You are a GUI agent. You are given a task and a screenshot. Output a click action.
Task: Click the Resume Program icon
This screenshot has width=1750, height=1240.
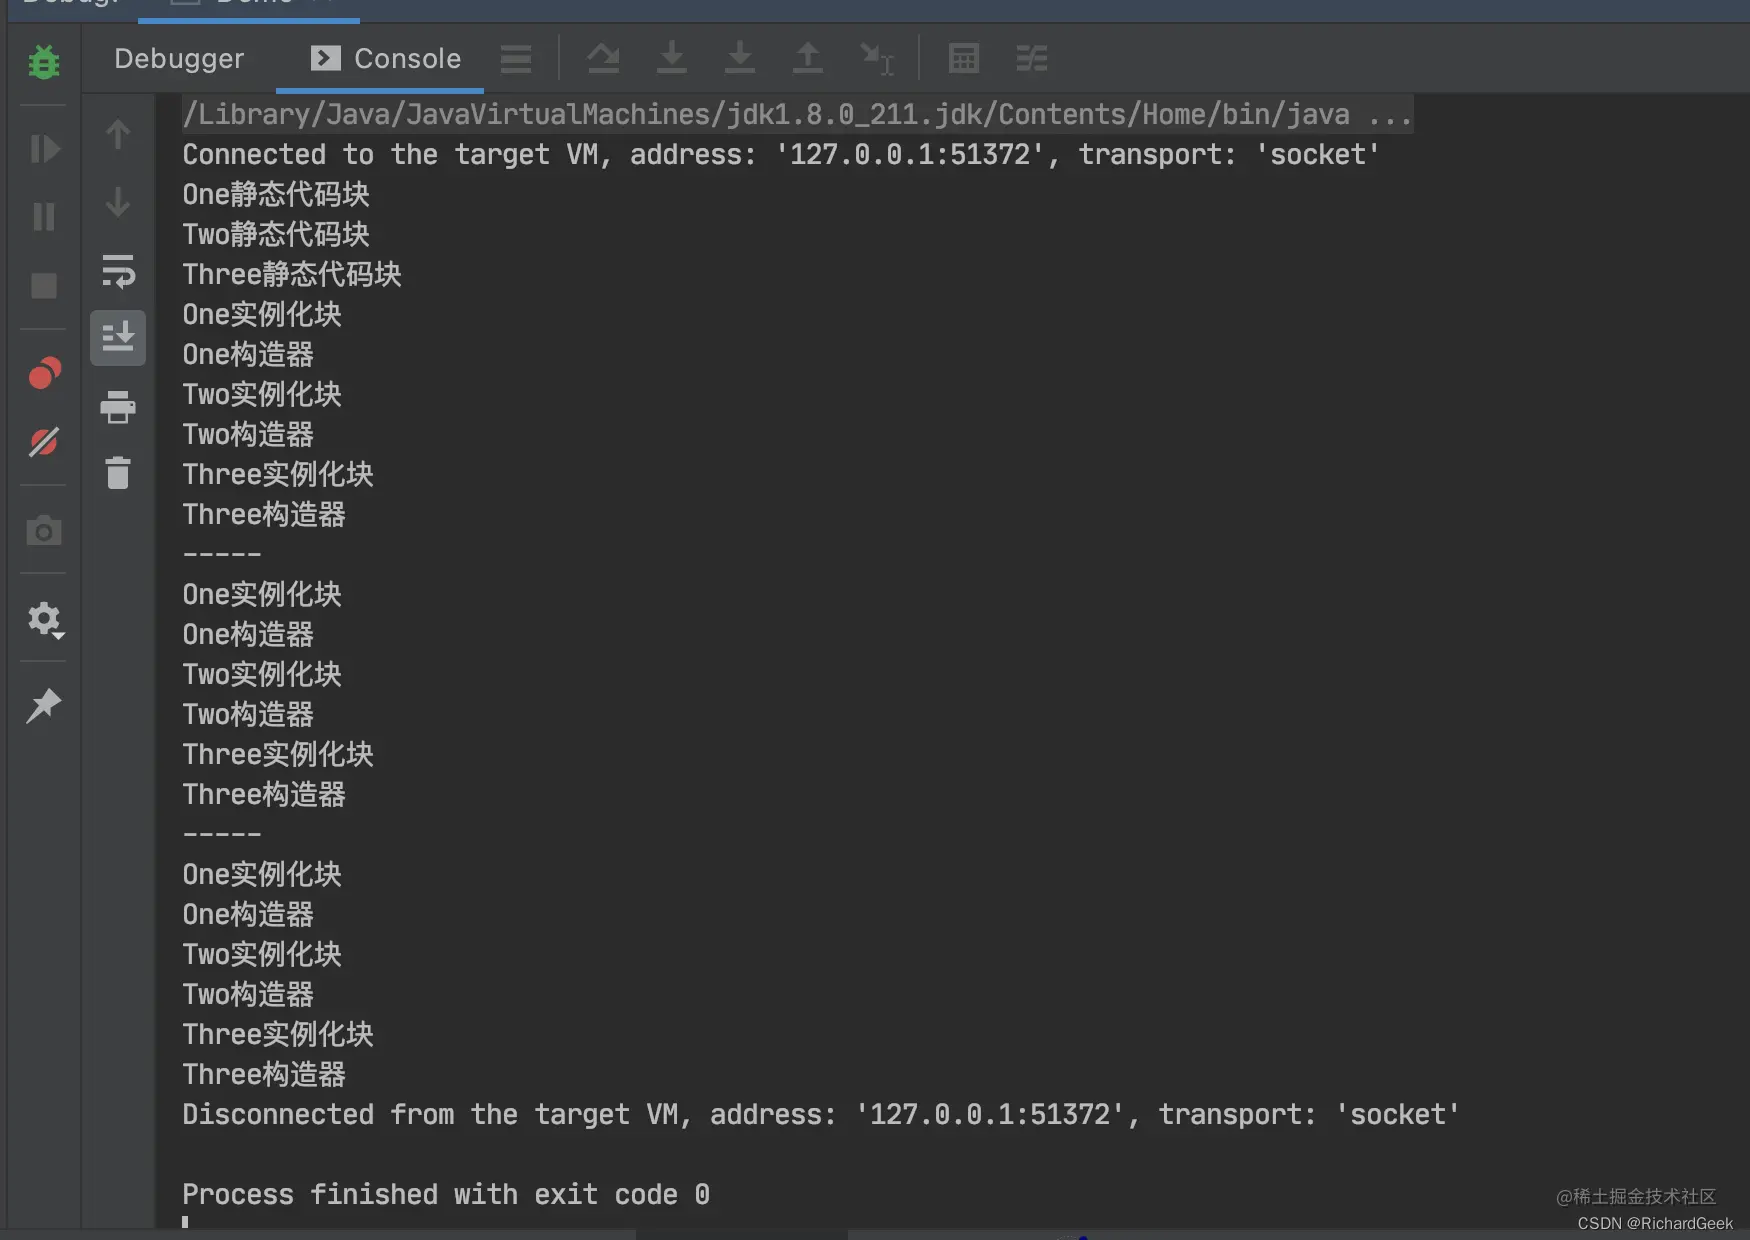(45, 149)
